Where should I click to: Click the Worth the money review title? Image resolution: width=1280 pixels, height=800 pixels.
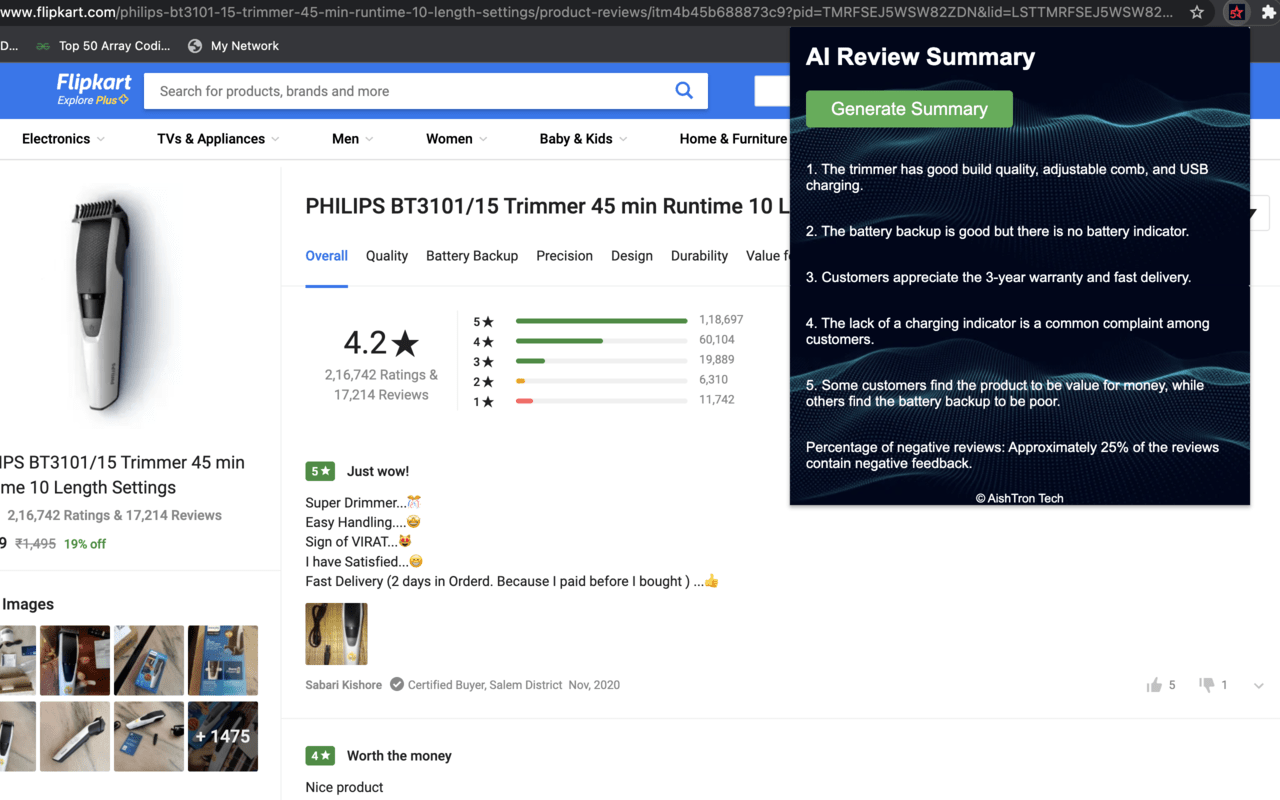tap(399, 756)
